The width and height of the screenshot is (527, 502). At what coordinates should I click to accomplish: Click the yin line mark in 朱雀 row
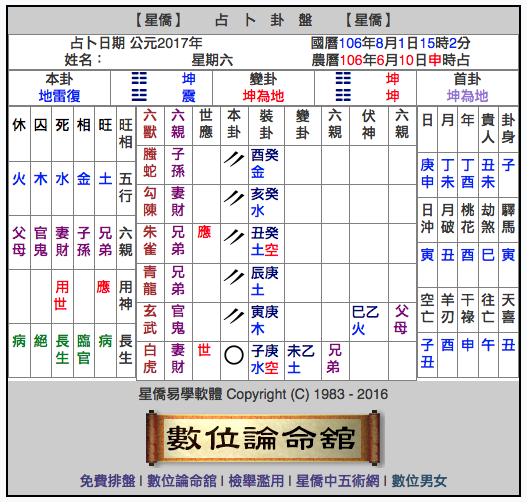[x=234, y=237]
